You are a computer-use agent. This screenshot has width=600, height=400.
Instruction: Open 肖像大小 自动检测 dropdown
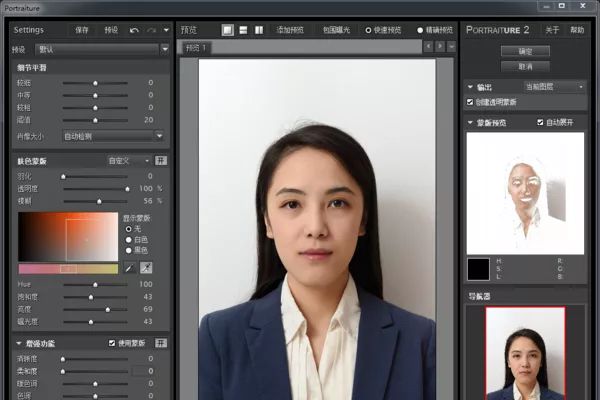point(113,136)
